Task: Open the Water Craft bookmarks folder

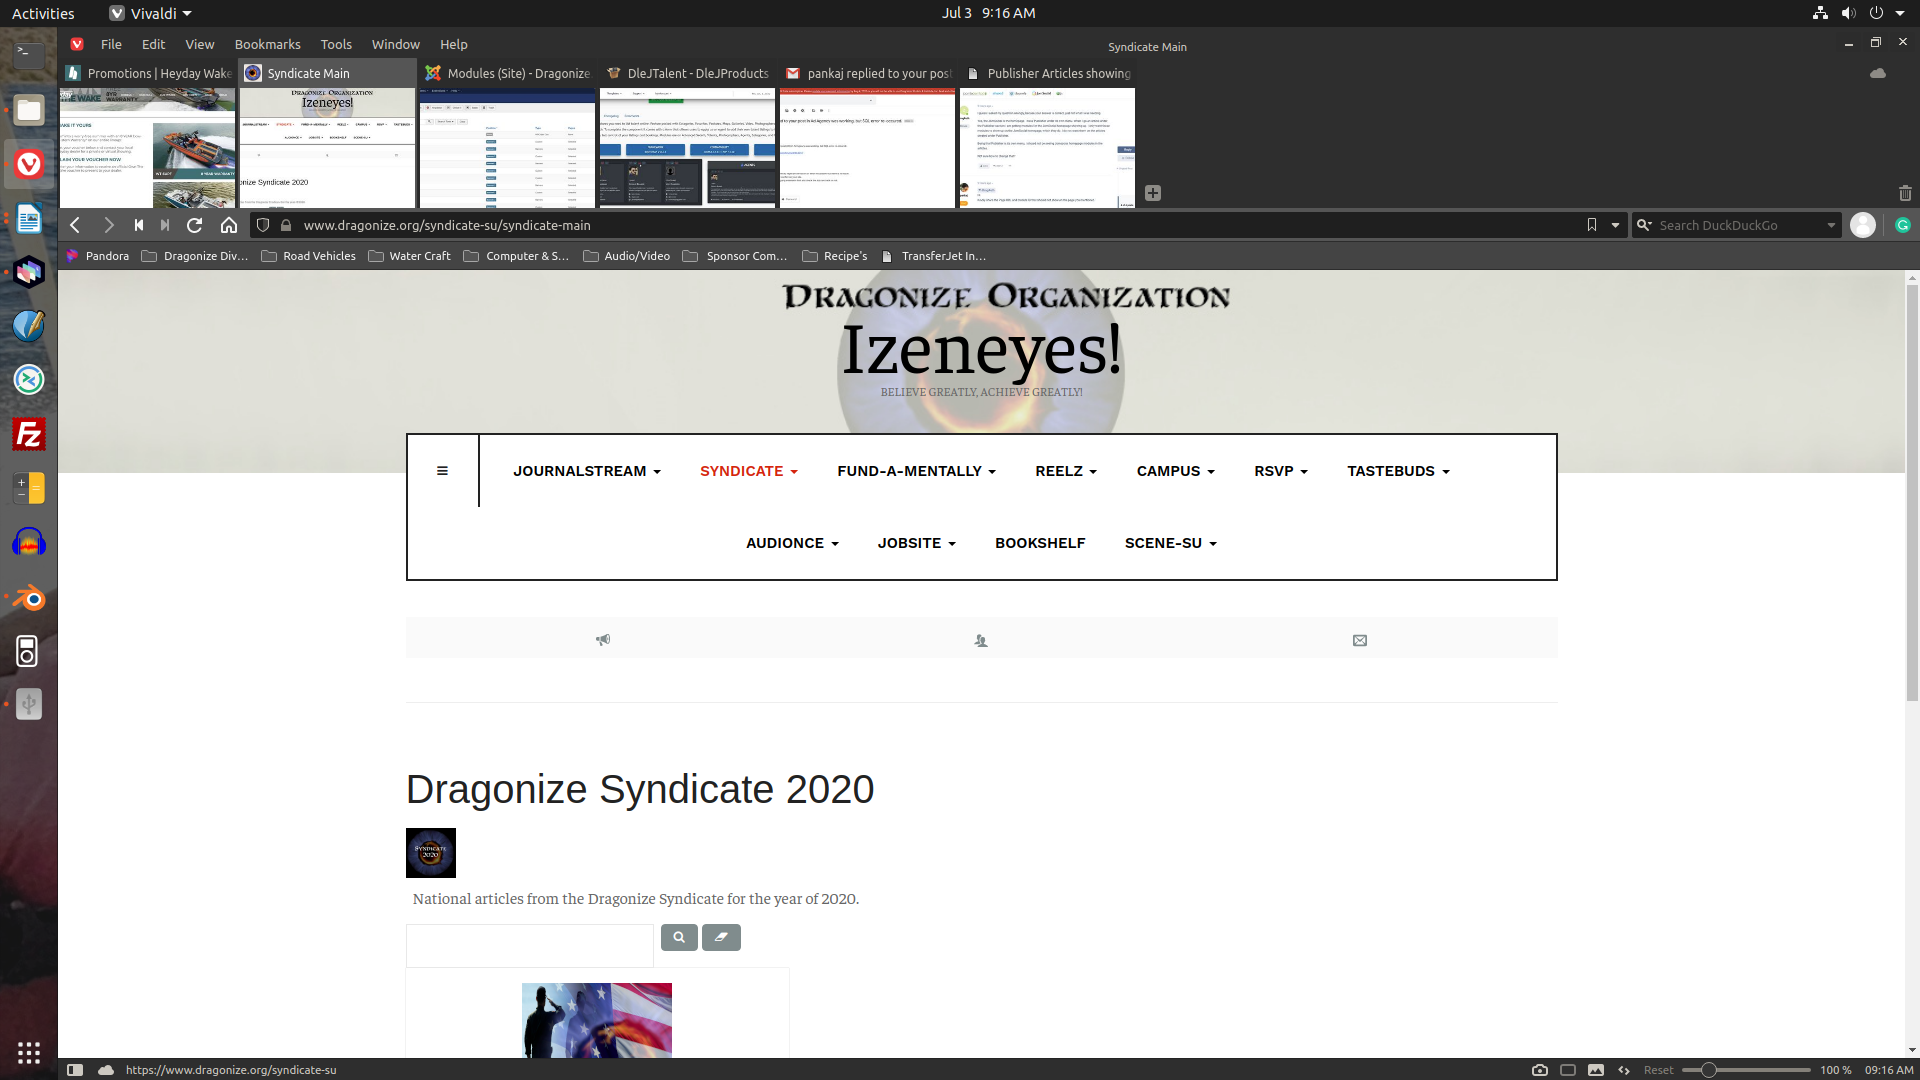Action: (410, 256)
